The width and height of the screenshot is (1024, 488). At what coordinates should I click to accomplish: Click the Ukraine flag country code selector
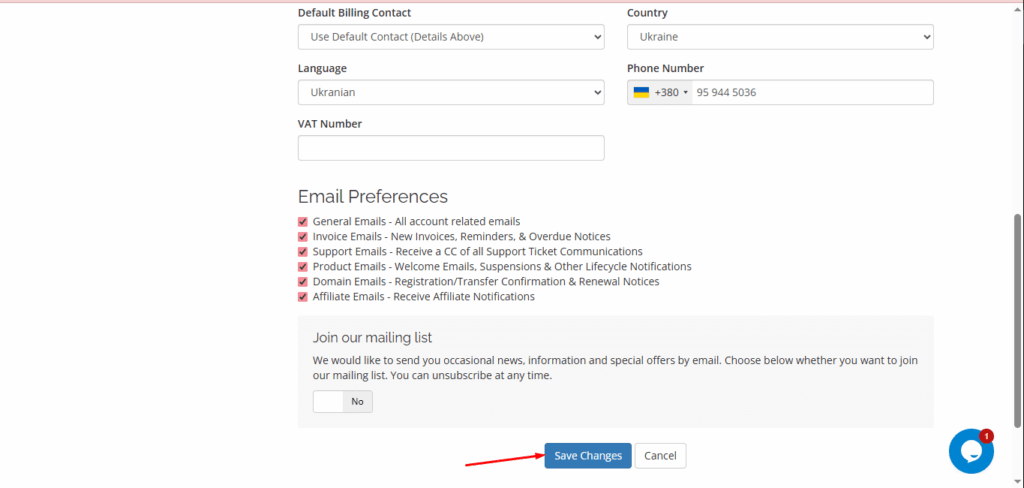(x=660, y=93)
